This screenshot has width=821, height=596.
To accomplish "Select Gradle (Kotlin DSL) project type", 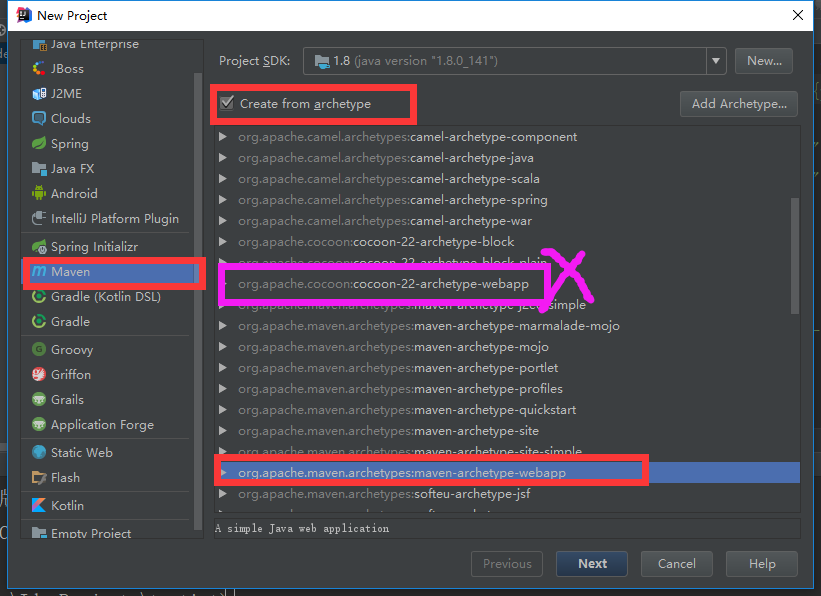I will pos(107,296).
